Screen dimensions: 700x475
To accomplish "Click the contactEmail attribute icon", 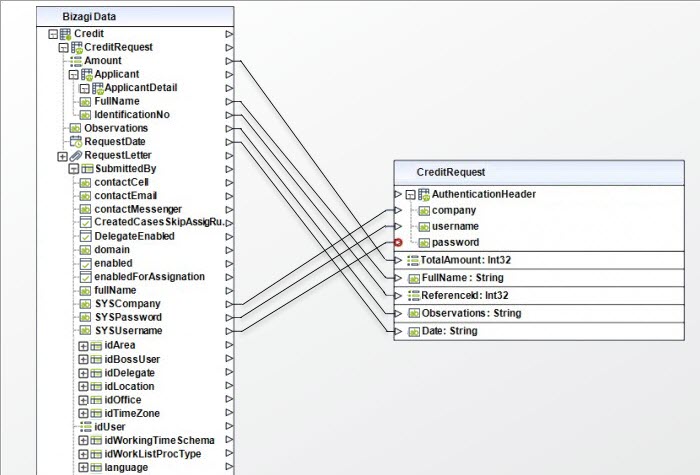I will (85, 196).
